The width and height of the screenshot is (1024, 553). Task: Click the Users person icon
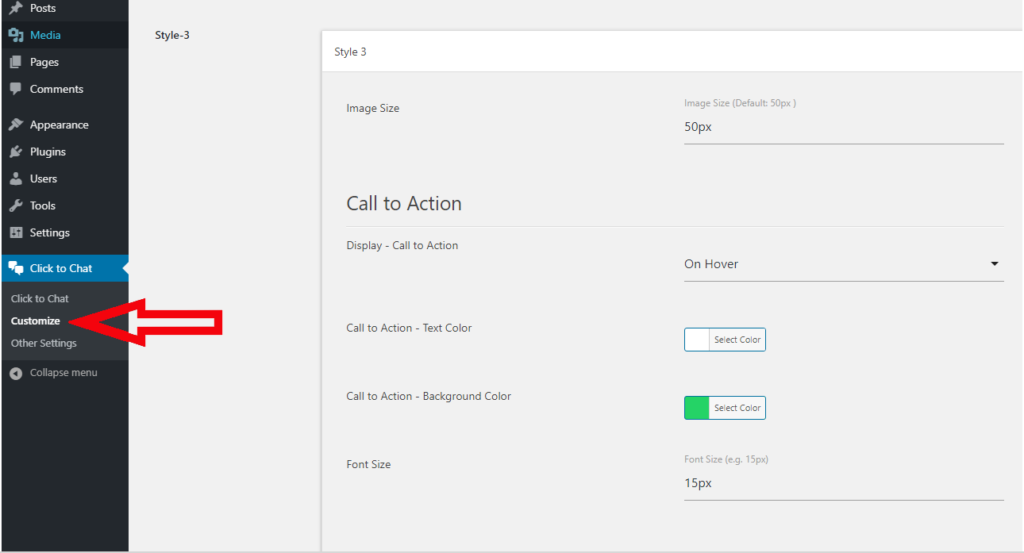16,178
